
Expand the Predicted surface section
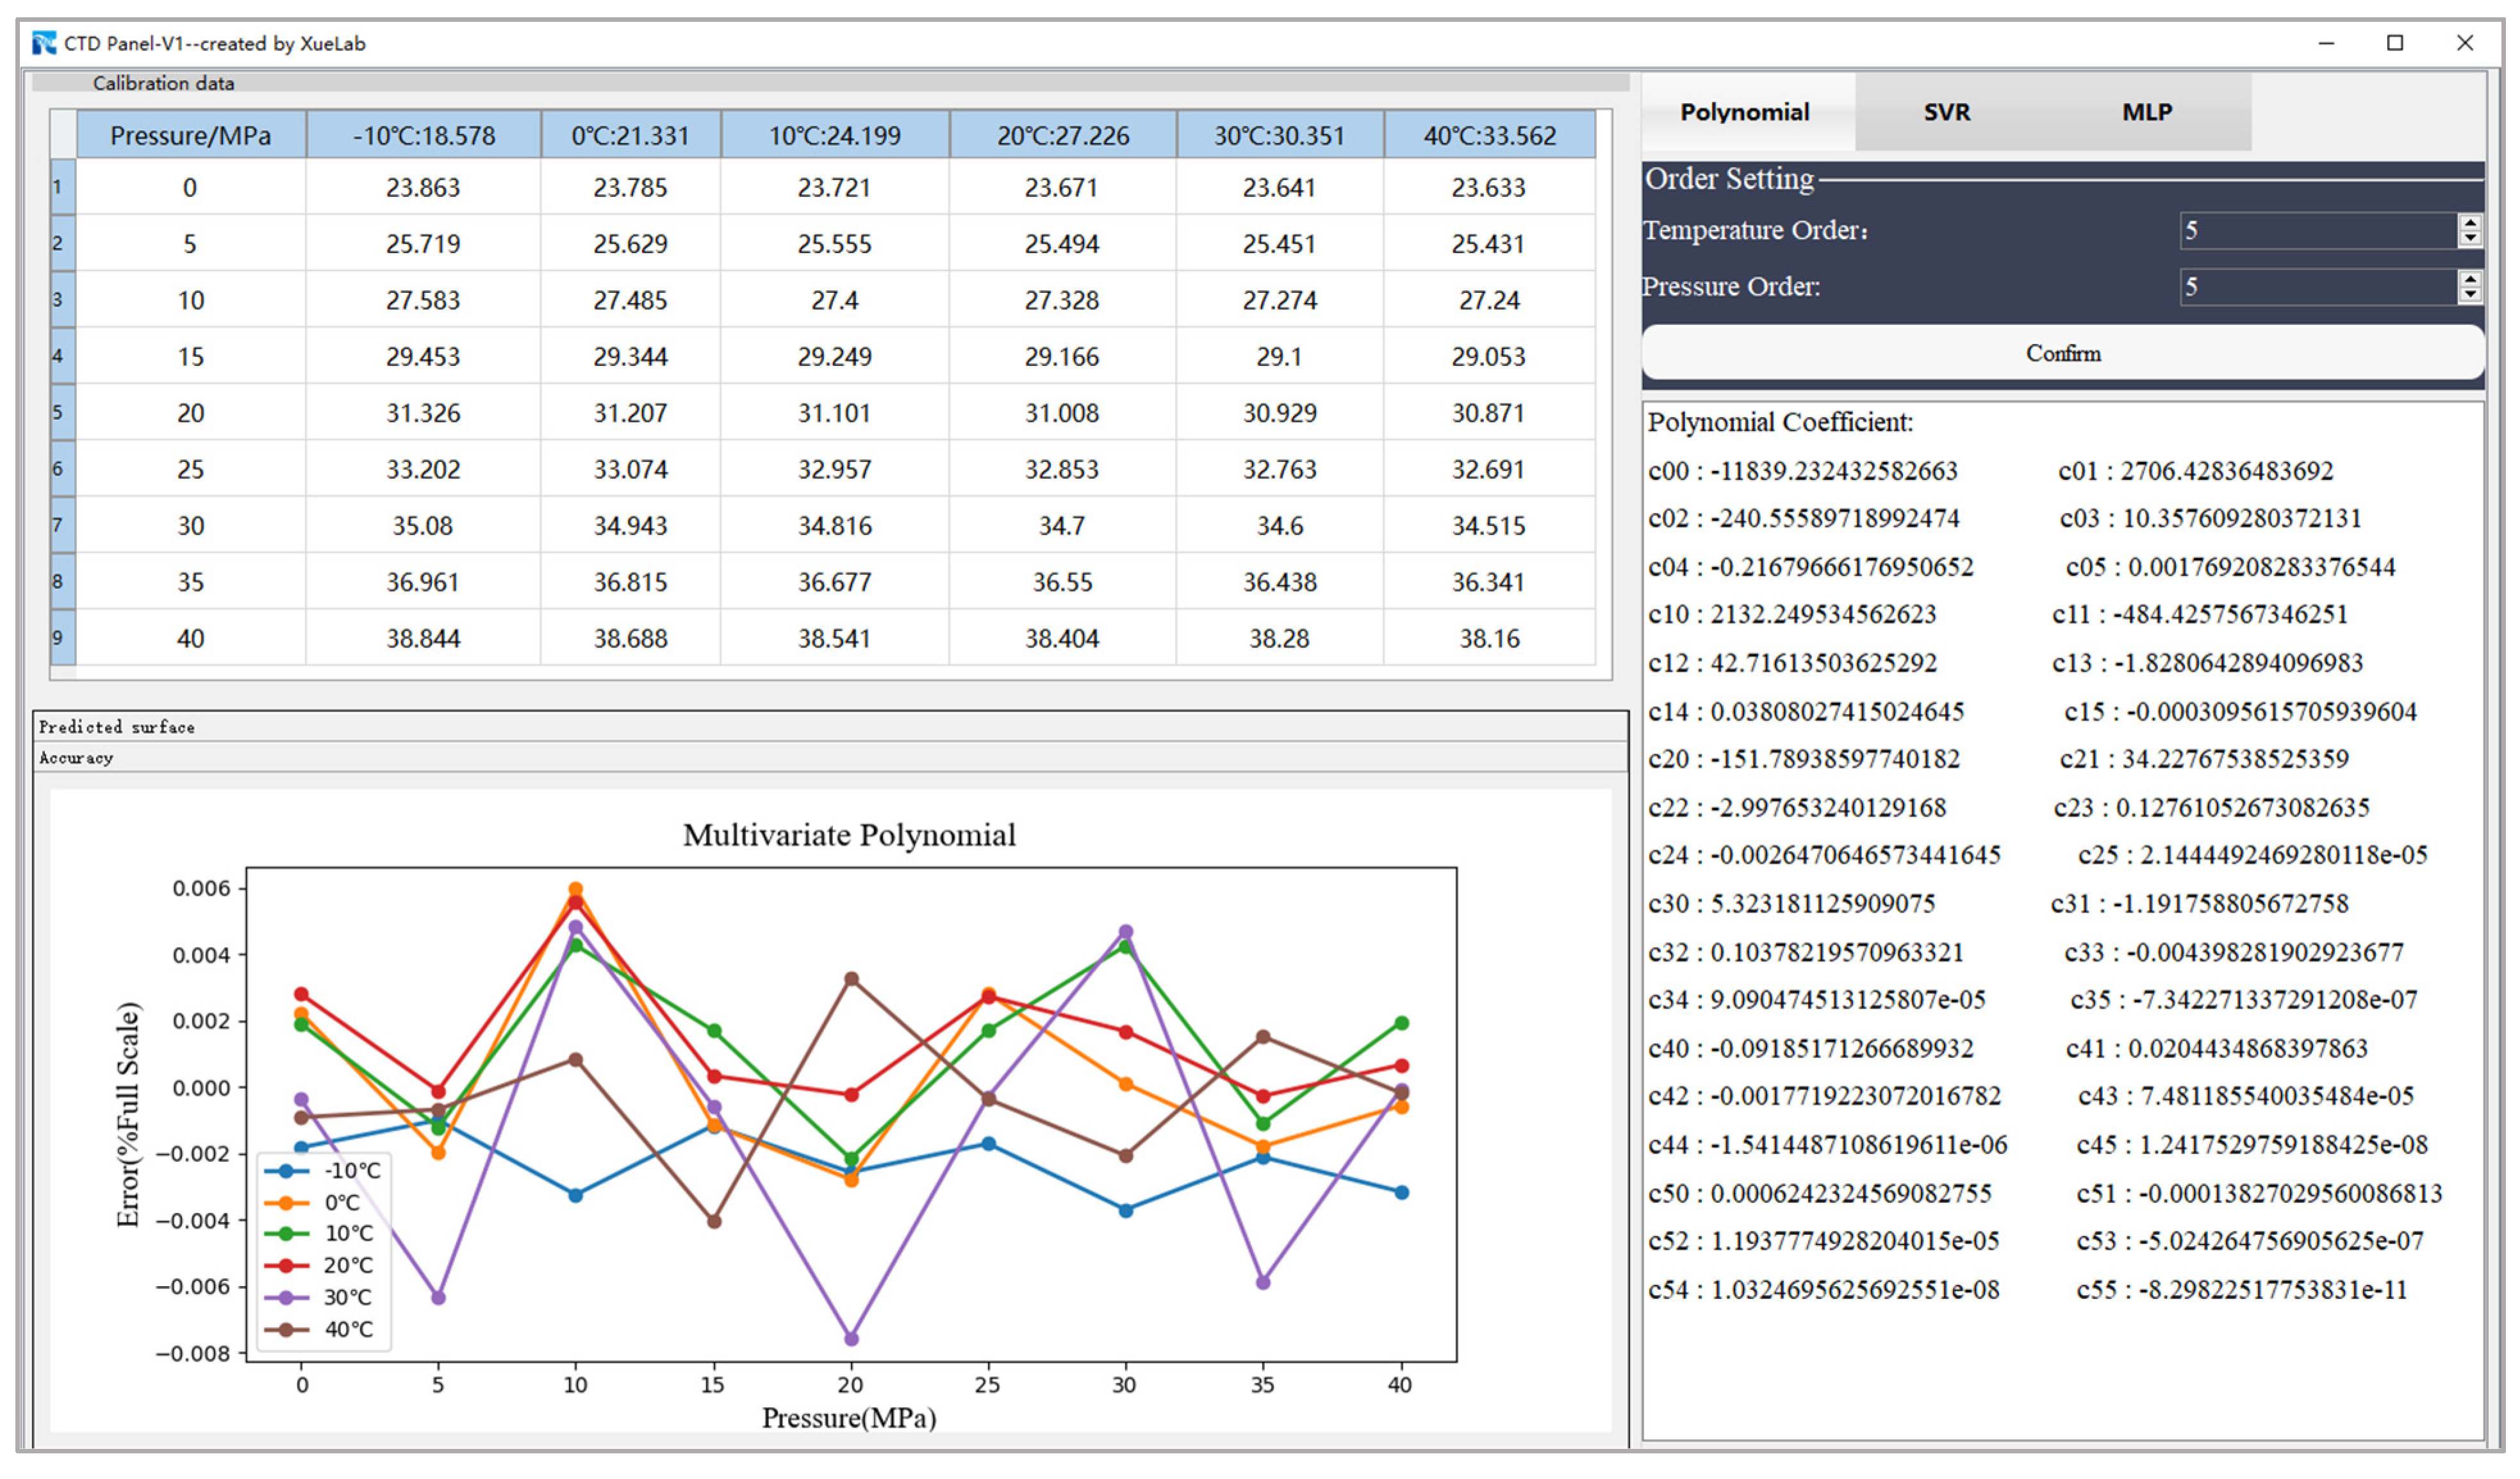117,727
